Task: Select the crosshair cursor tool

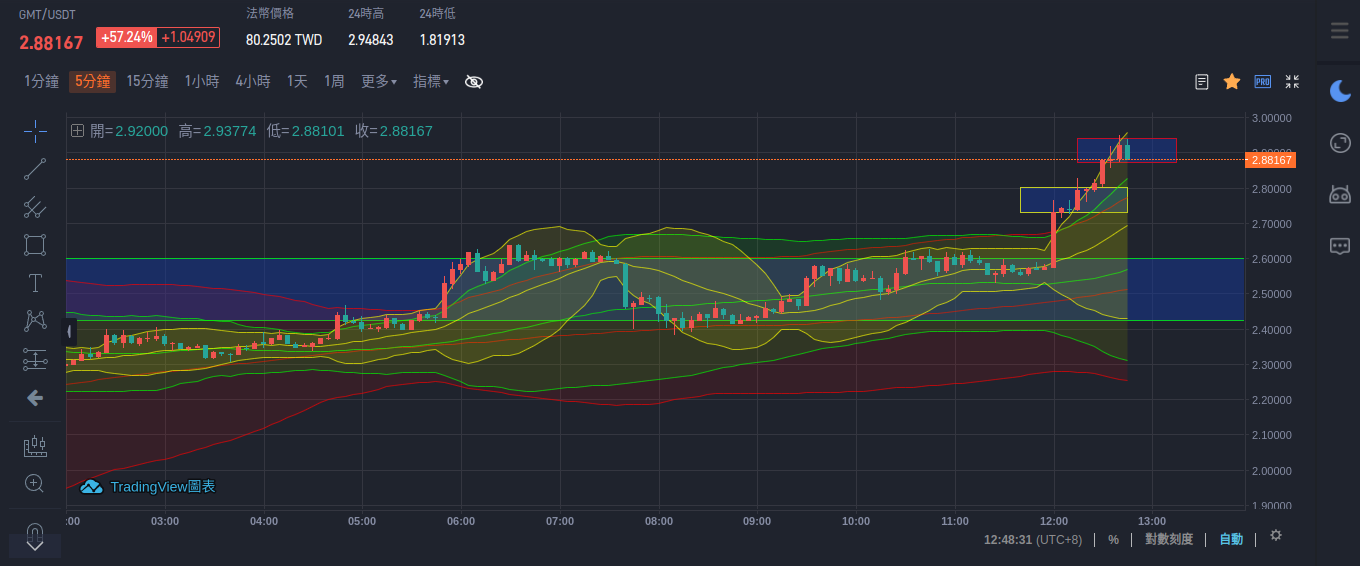Action: 35,131
